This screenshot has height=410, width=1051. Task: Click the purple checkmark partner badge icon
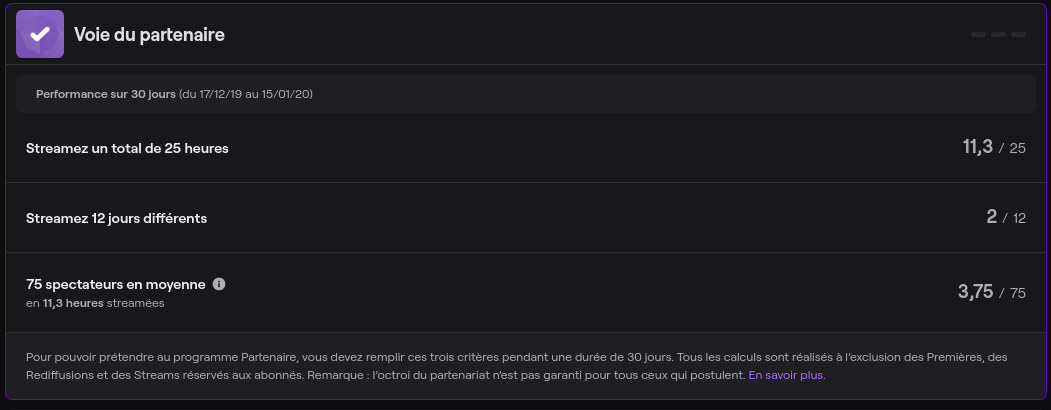tap(40, 34)
